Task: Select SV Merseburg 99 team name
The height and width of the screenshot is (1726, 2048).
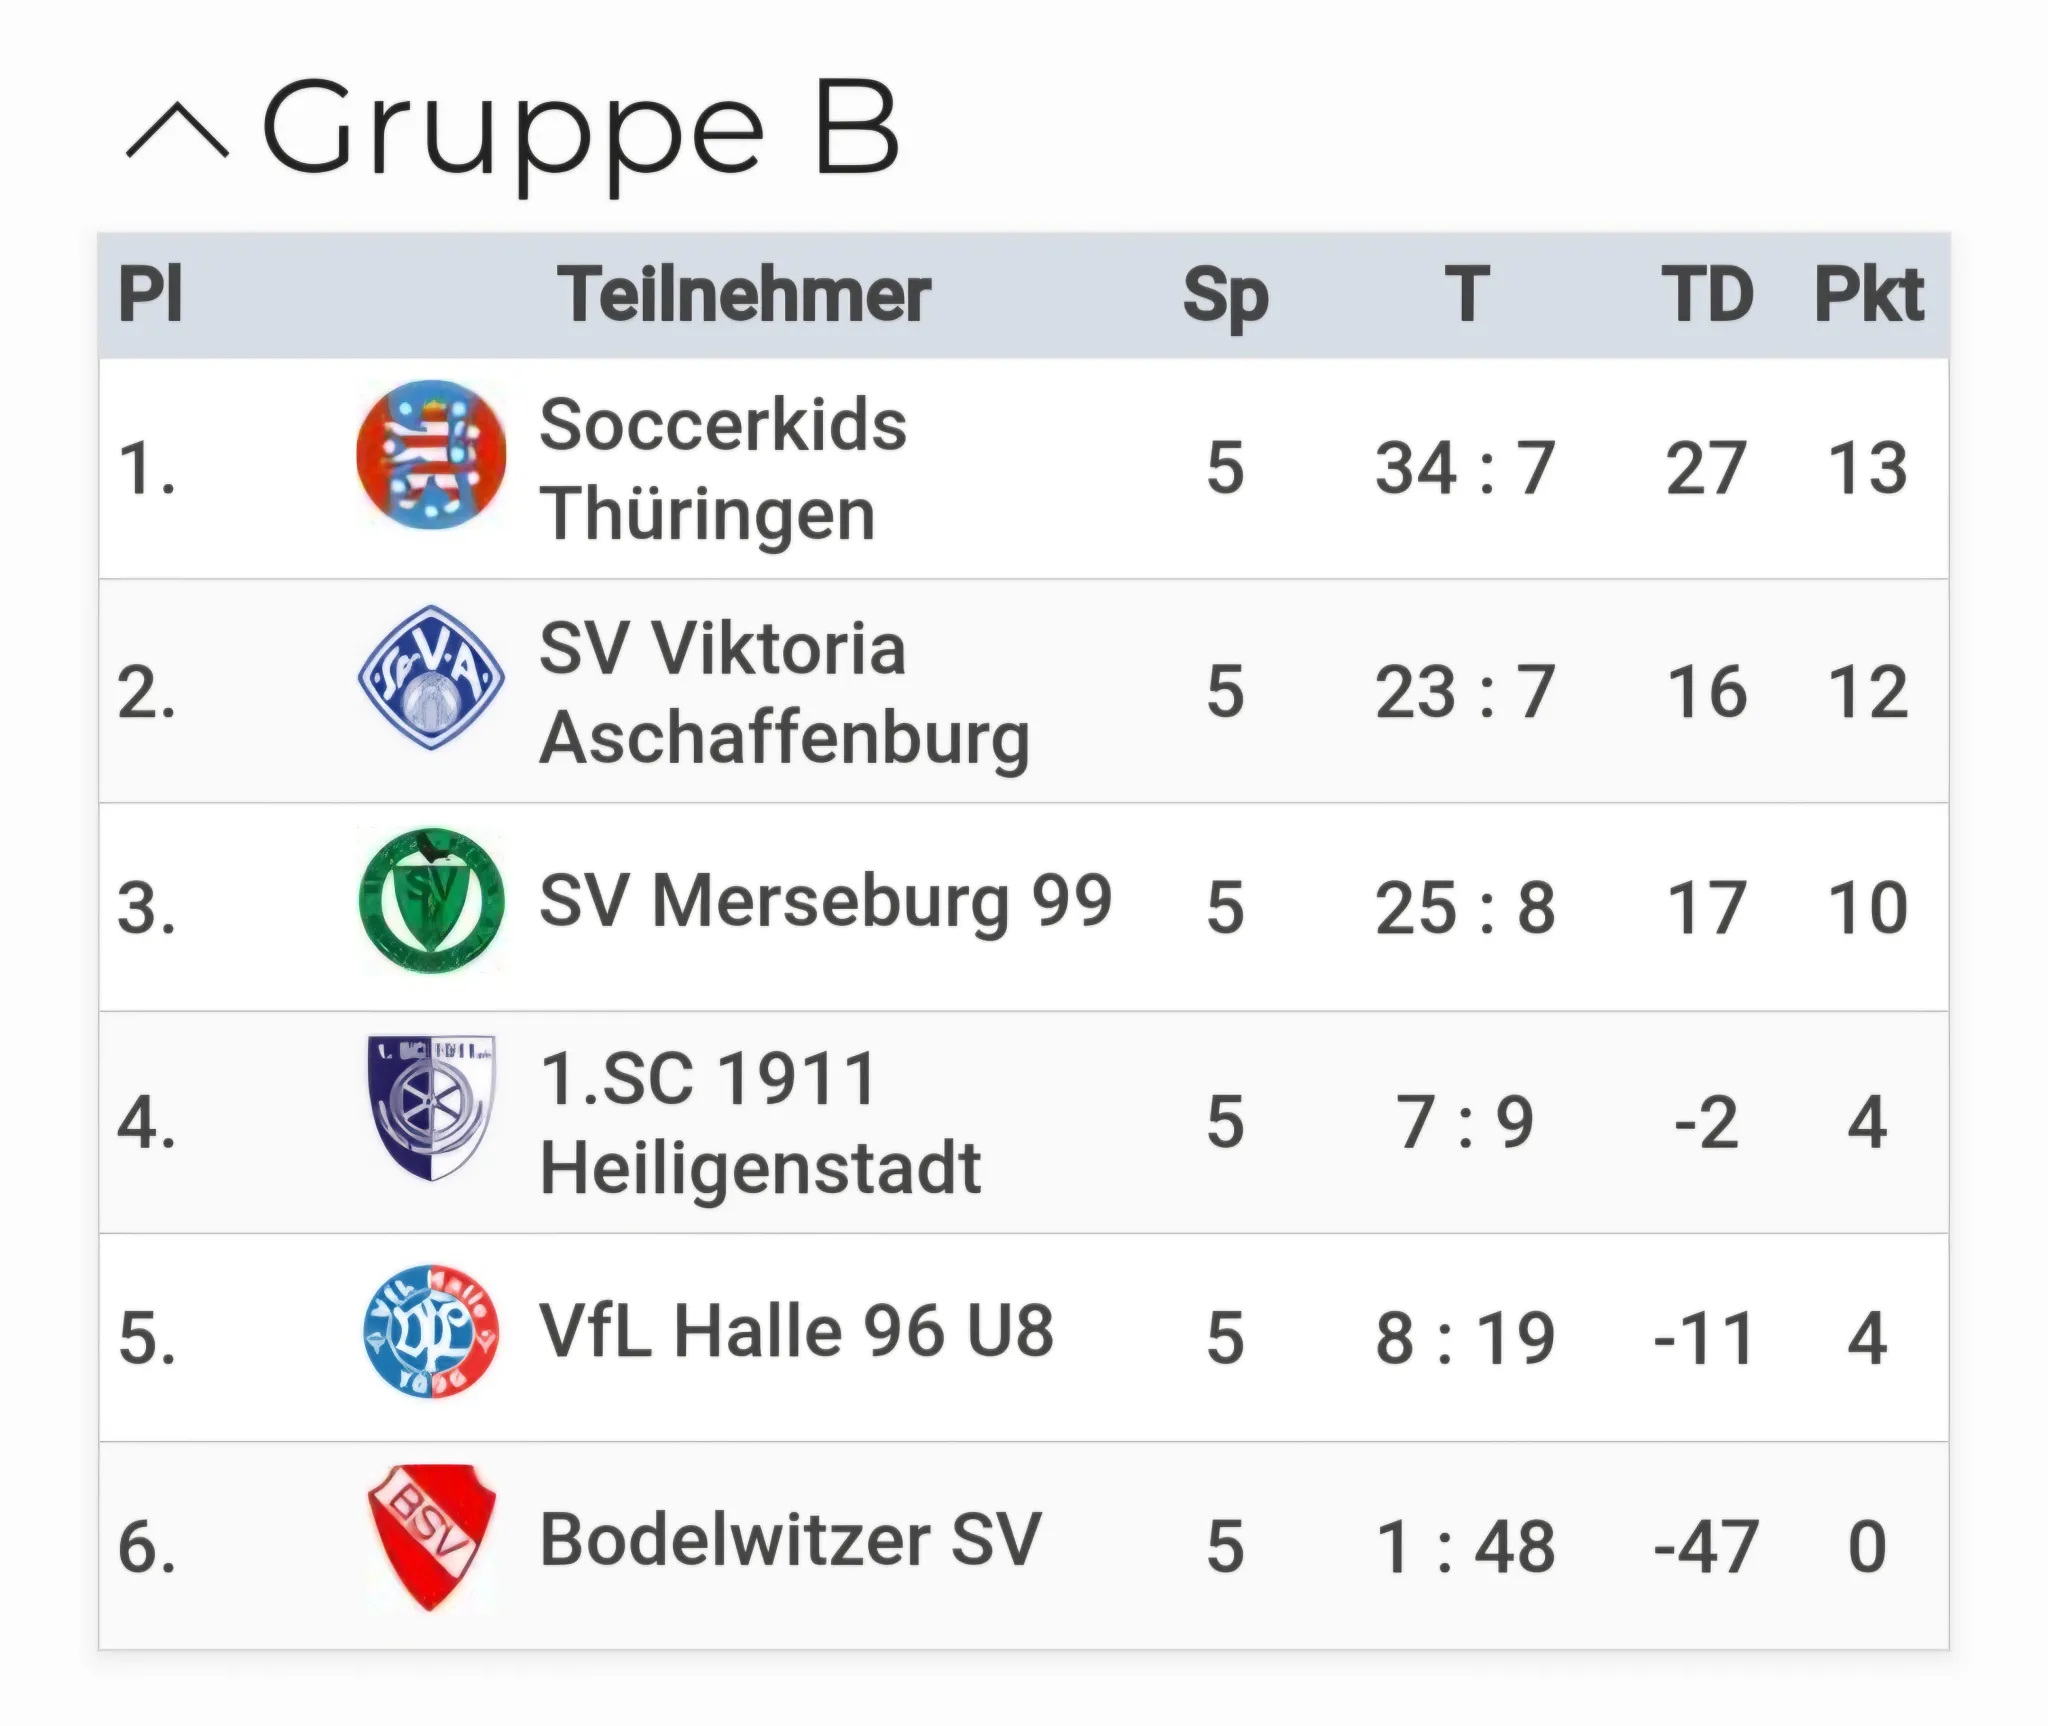Action: coord(826,902)
